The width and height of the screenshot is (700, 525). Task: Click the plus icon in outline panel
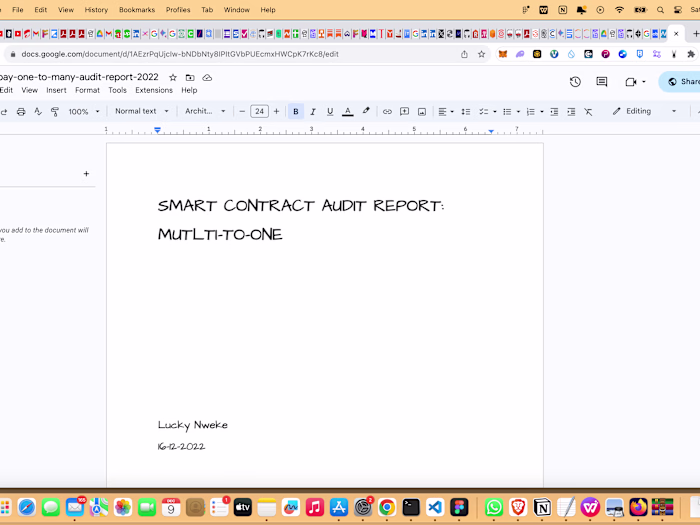click(86, 174)
